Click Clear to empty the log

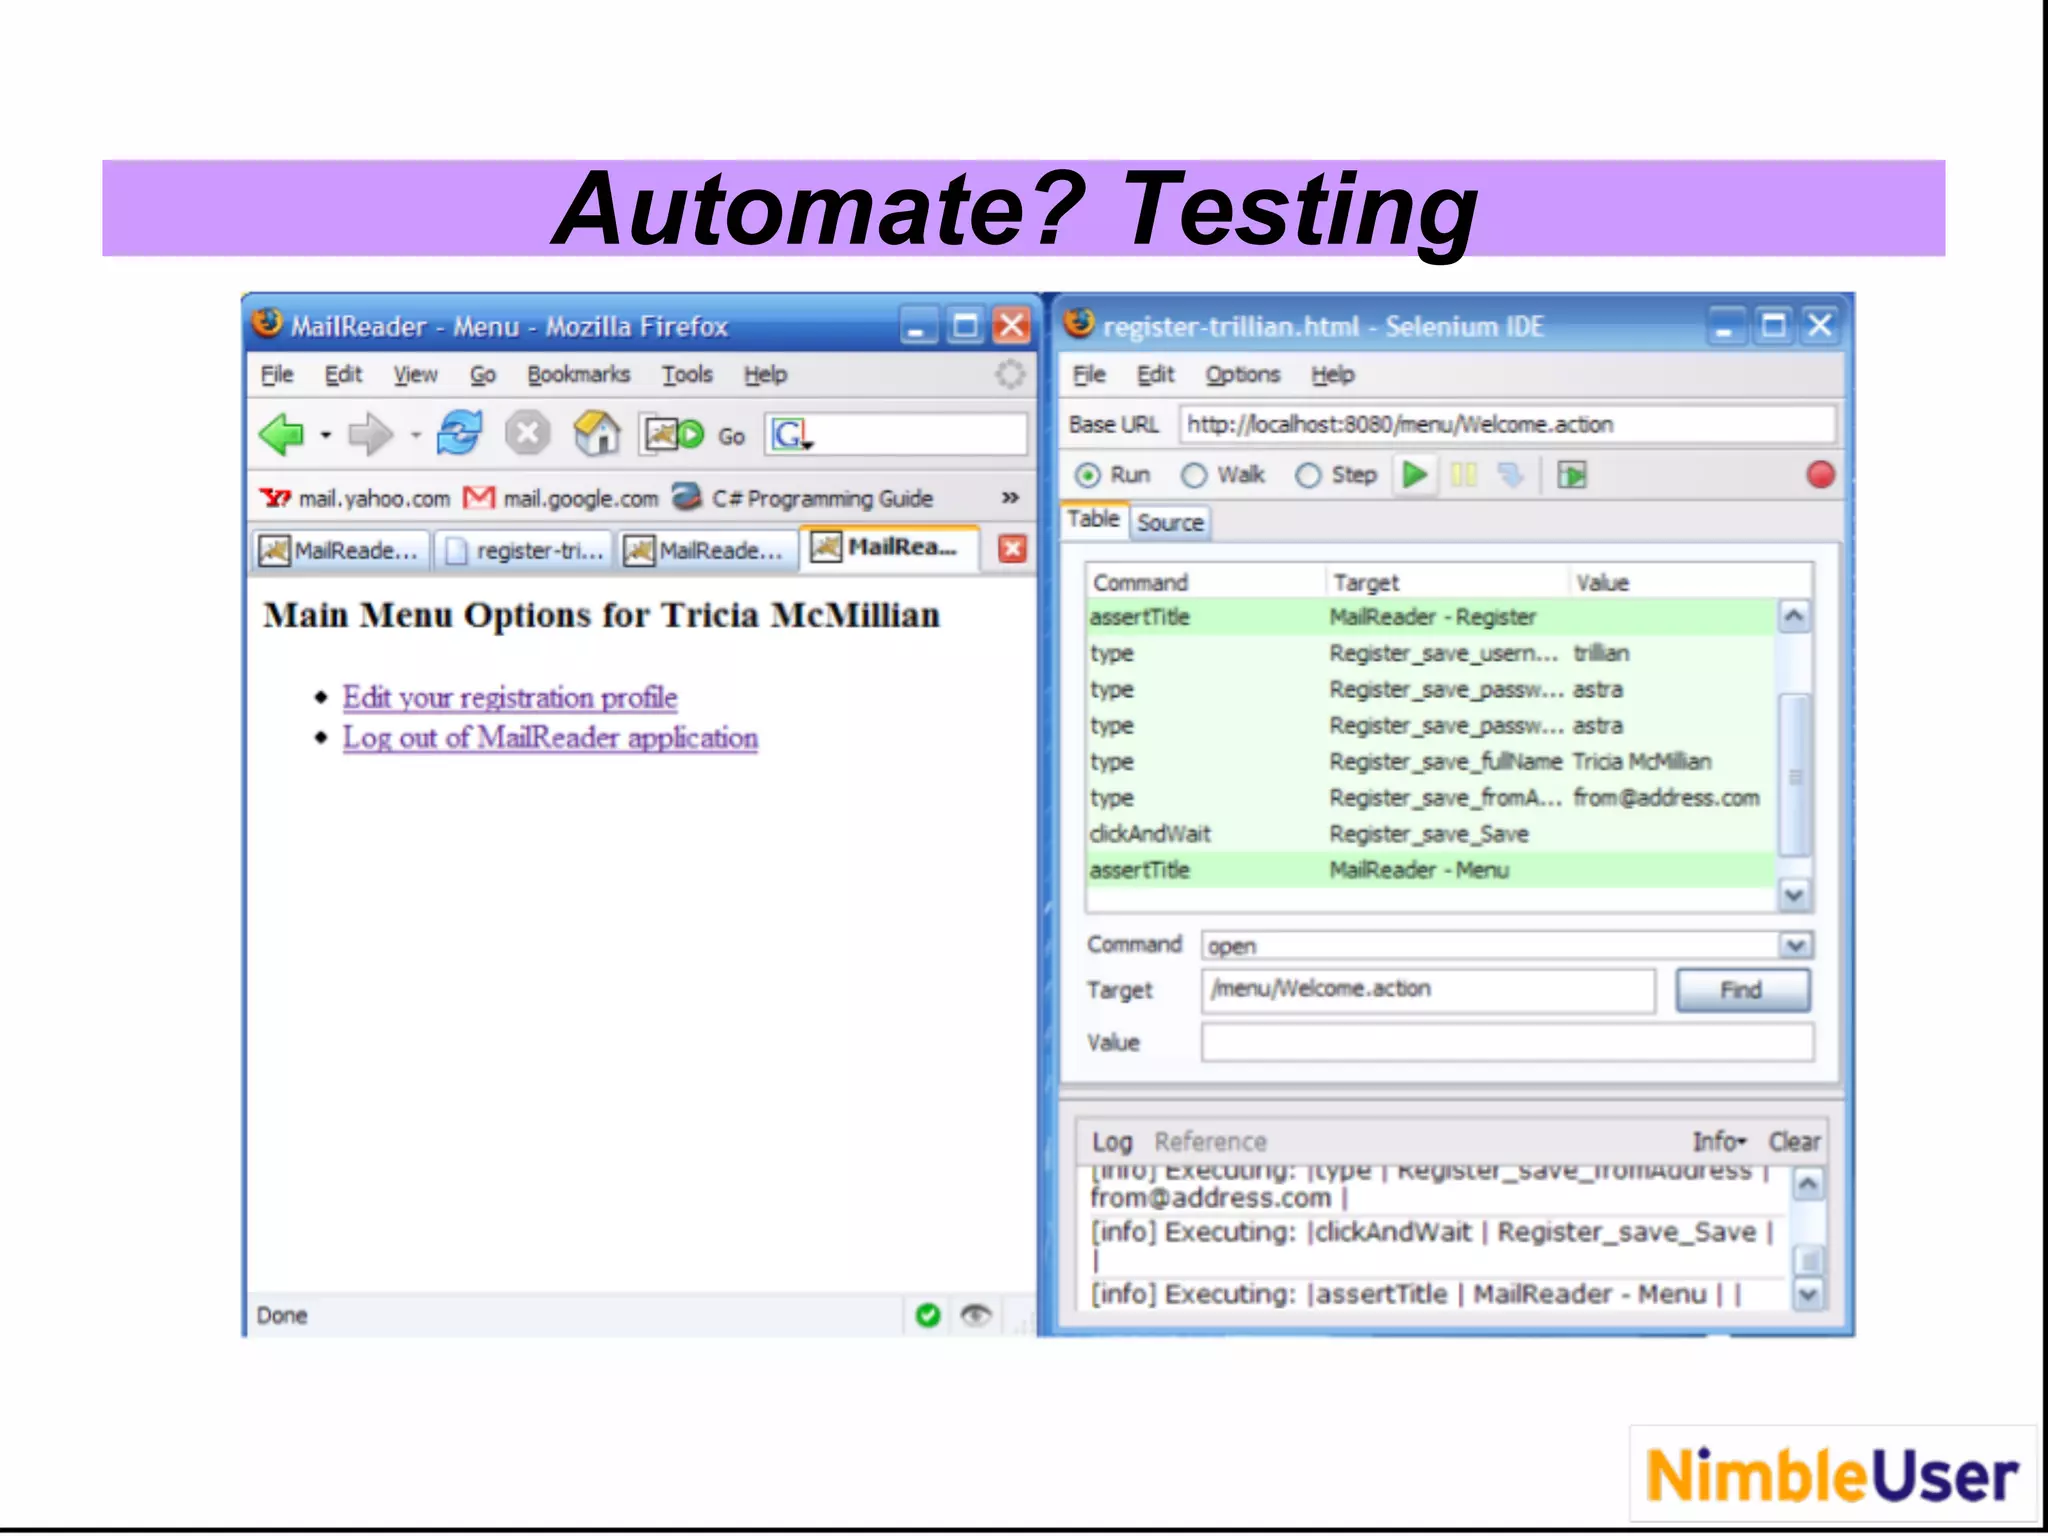[x=1794, y=1142]
